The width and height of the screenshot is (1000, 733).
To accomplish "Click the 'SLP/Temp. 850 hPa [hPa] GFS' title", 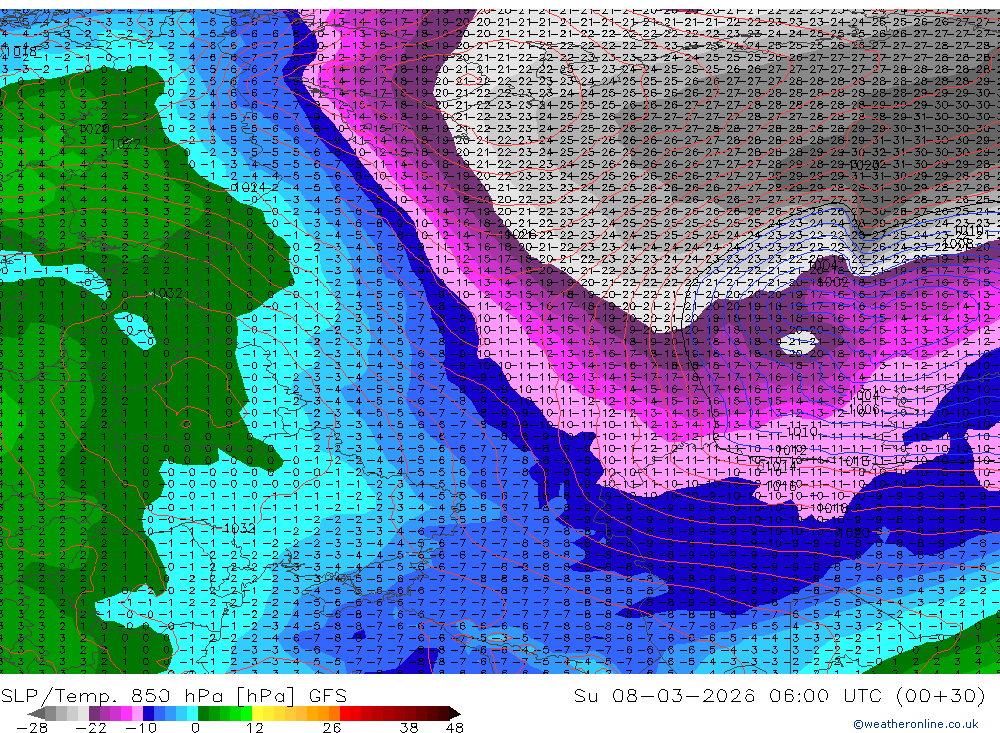I will (174, 695).
